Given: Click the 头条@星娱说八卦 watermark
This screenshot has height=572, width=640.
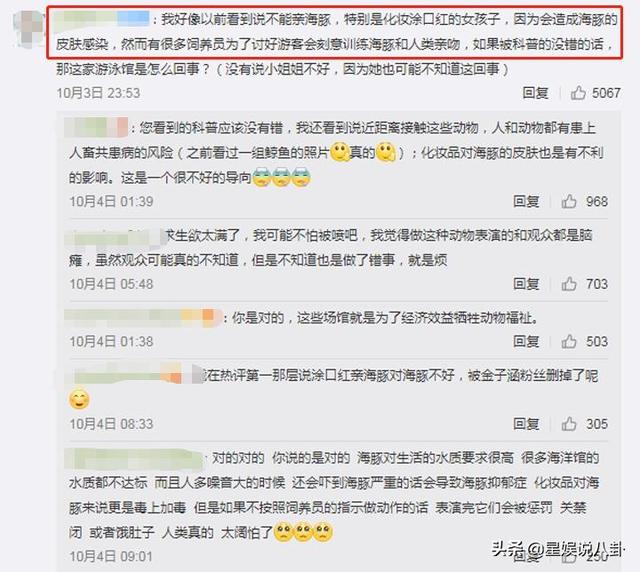Looking at the screenshot, I should [x=557, y=549].
